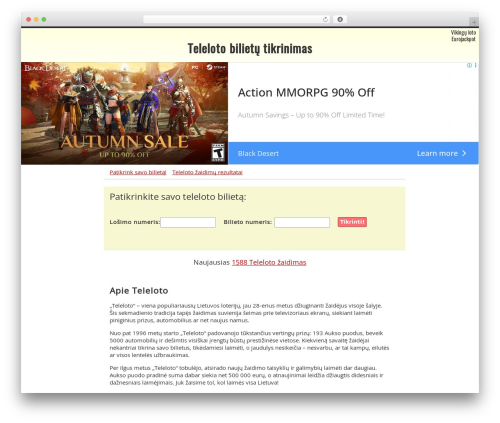
Task: Click the Teleloto bilietų tikrinimas heading
Action: 250,48
